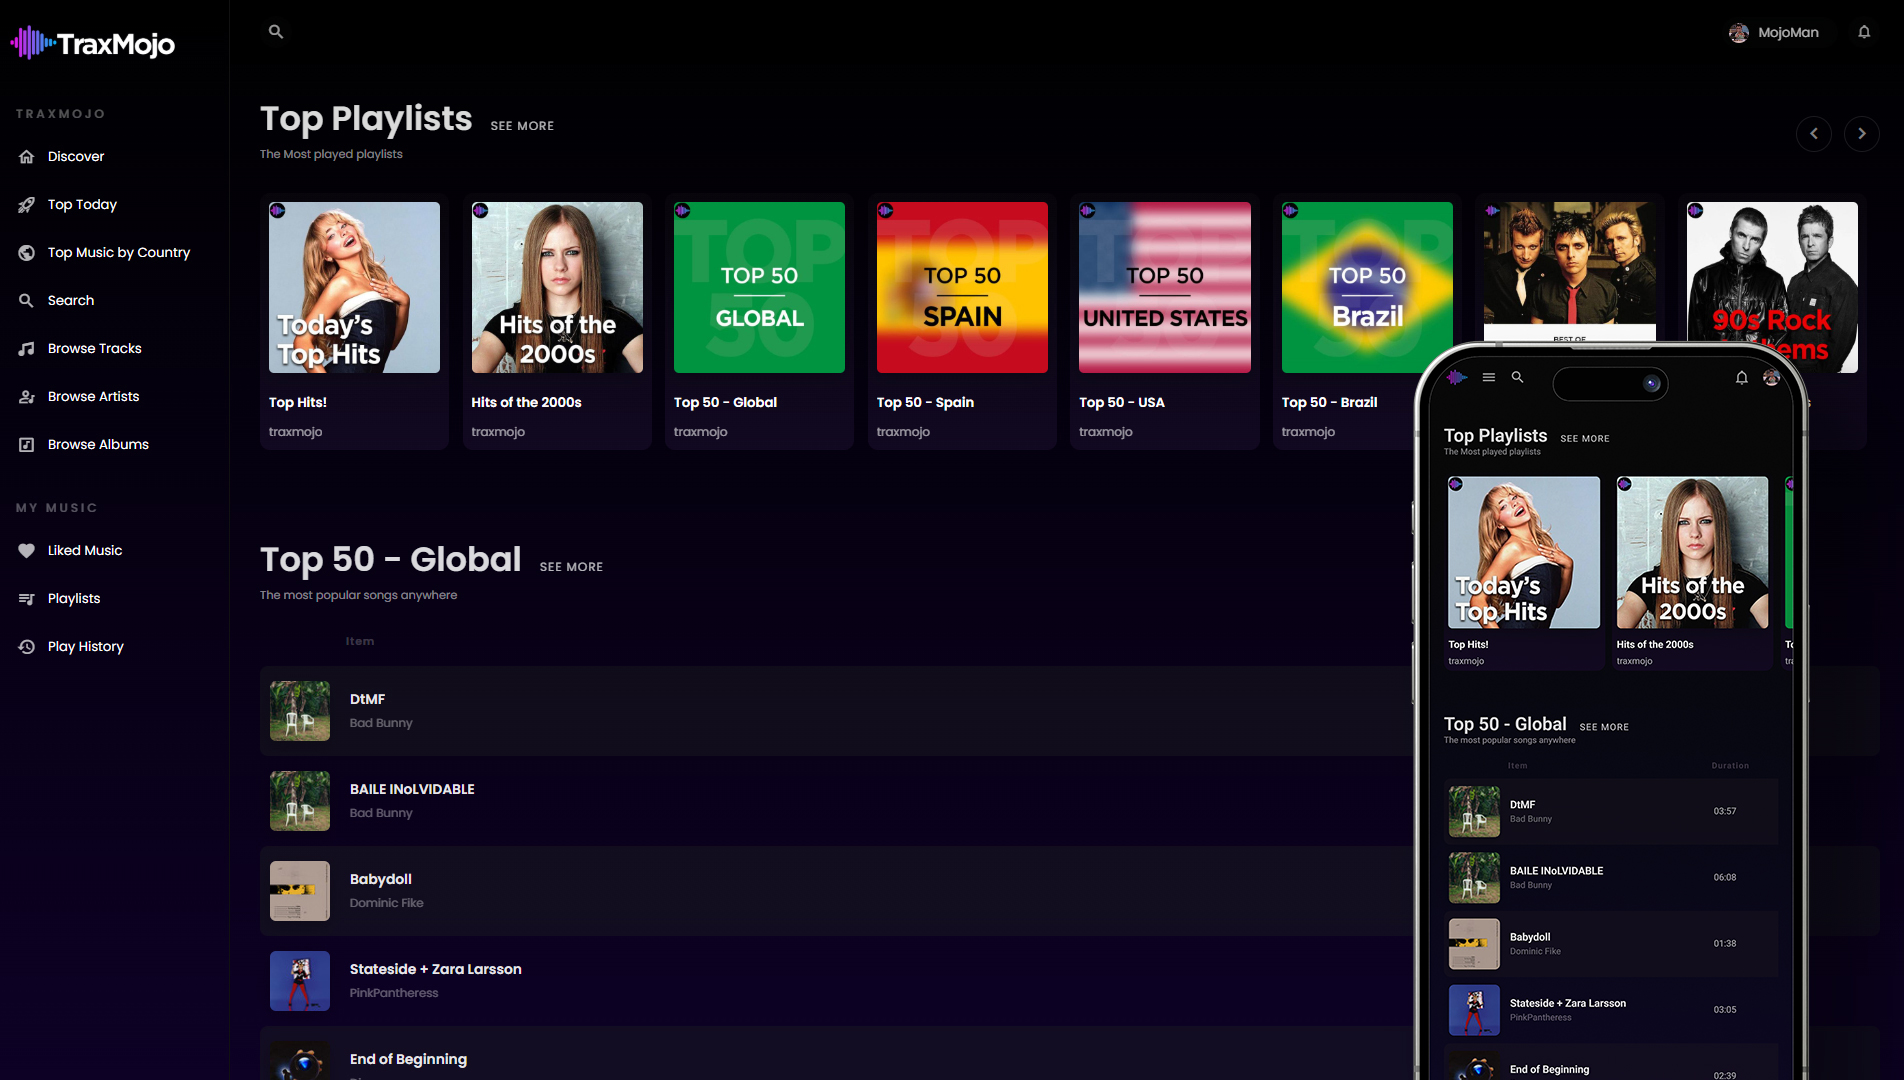Click the Browse Tracks music note icon

tap(27, 349)
